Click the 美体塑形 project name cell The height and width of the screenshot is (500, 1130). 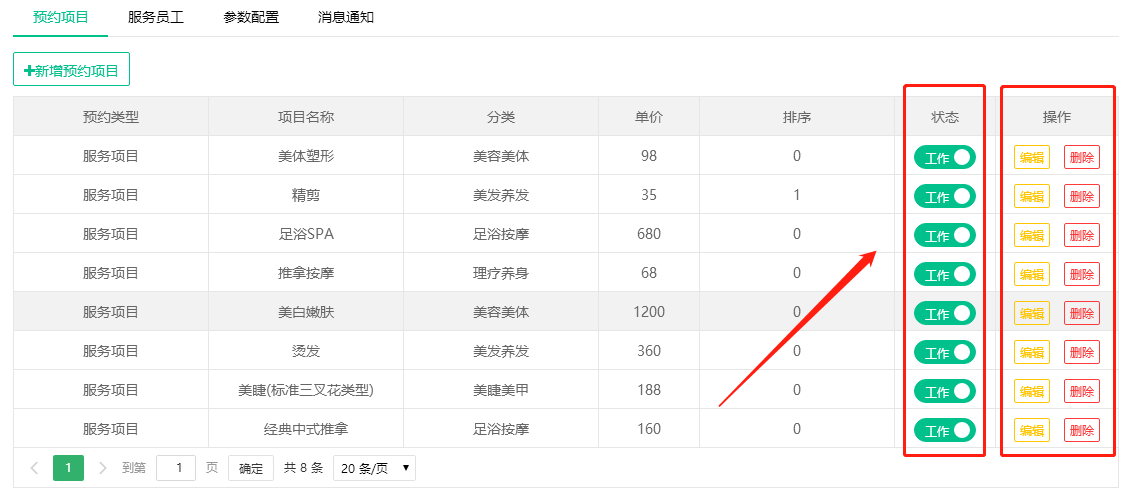[306, 156]
